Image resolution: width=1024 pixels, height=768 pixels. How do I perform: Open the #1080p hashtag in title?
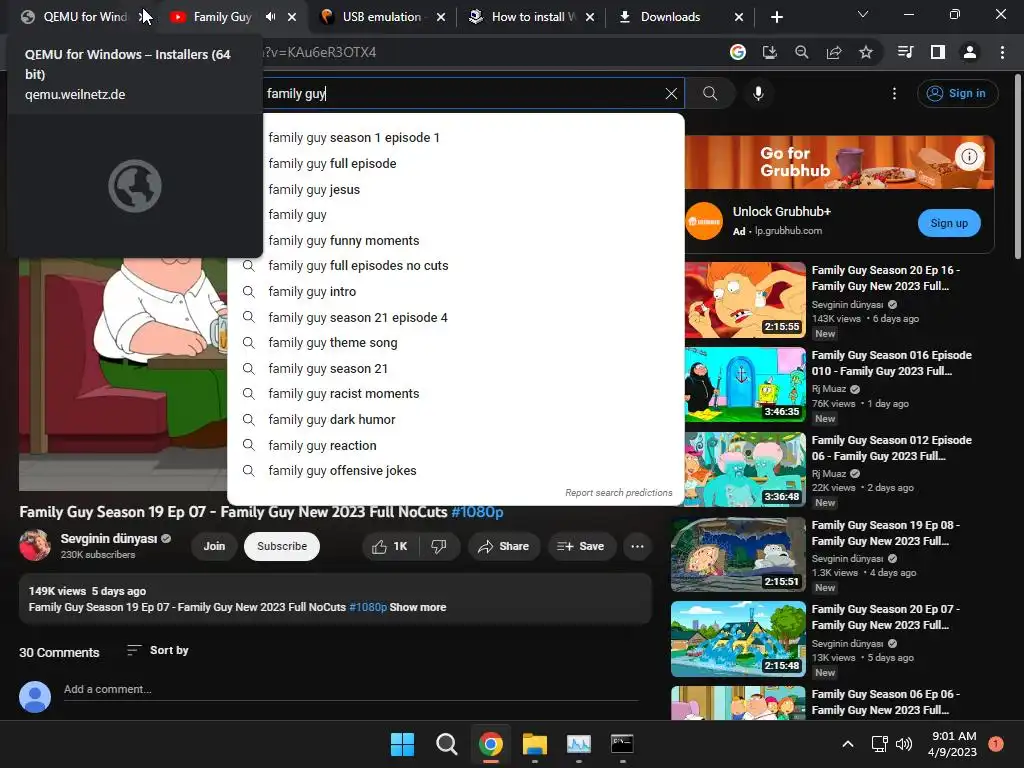477,512
